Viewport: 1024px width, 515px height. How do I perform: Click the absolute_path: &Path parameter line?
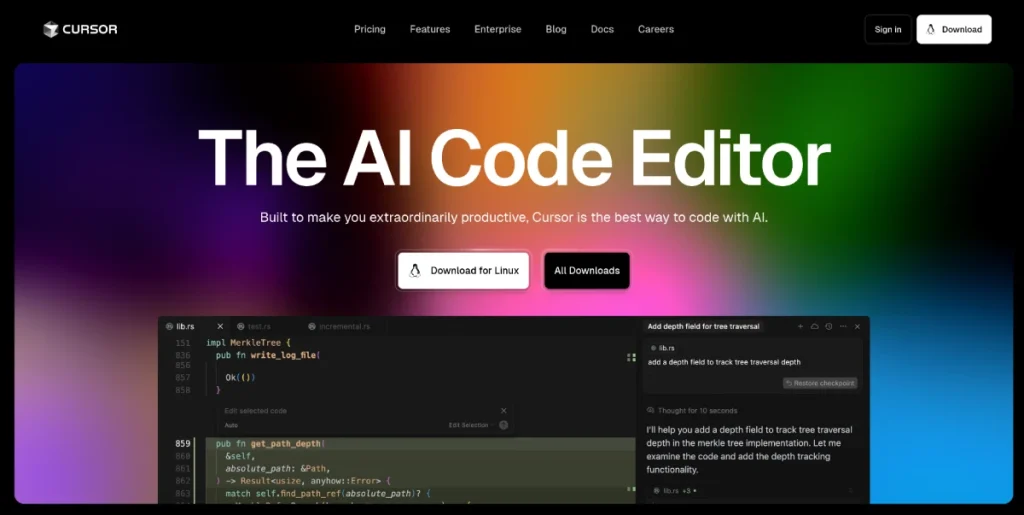click(x=278, y=469)
